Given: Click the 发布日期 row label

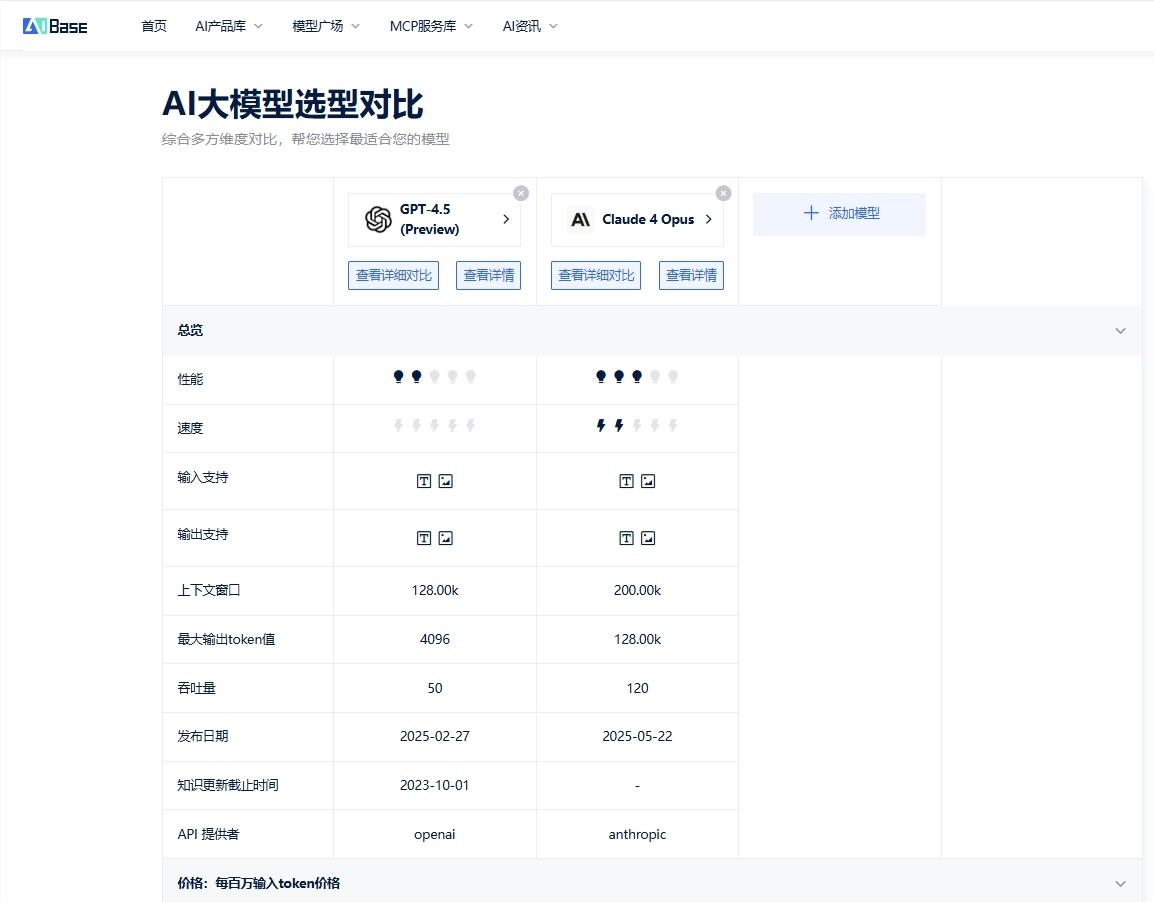Looking at the screenshot, I should [x=203, y=736].
